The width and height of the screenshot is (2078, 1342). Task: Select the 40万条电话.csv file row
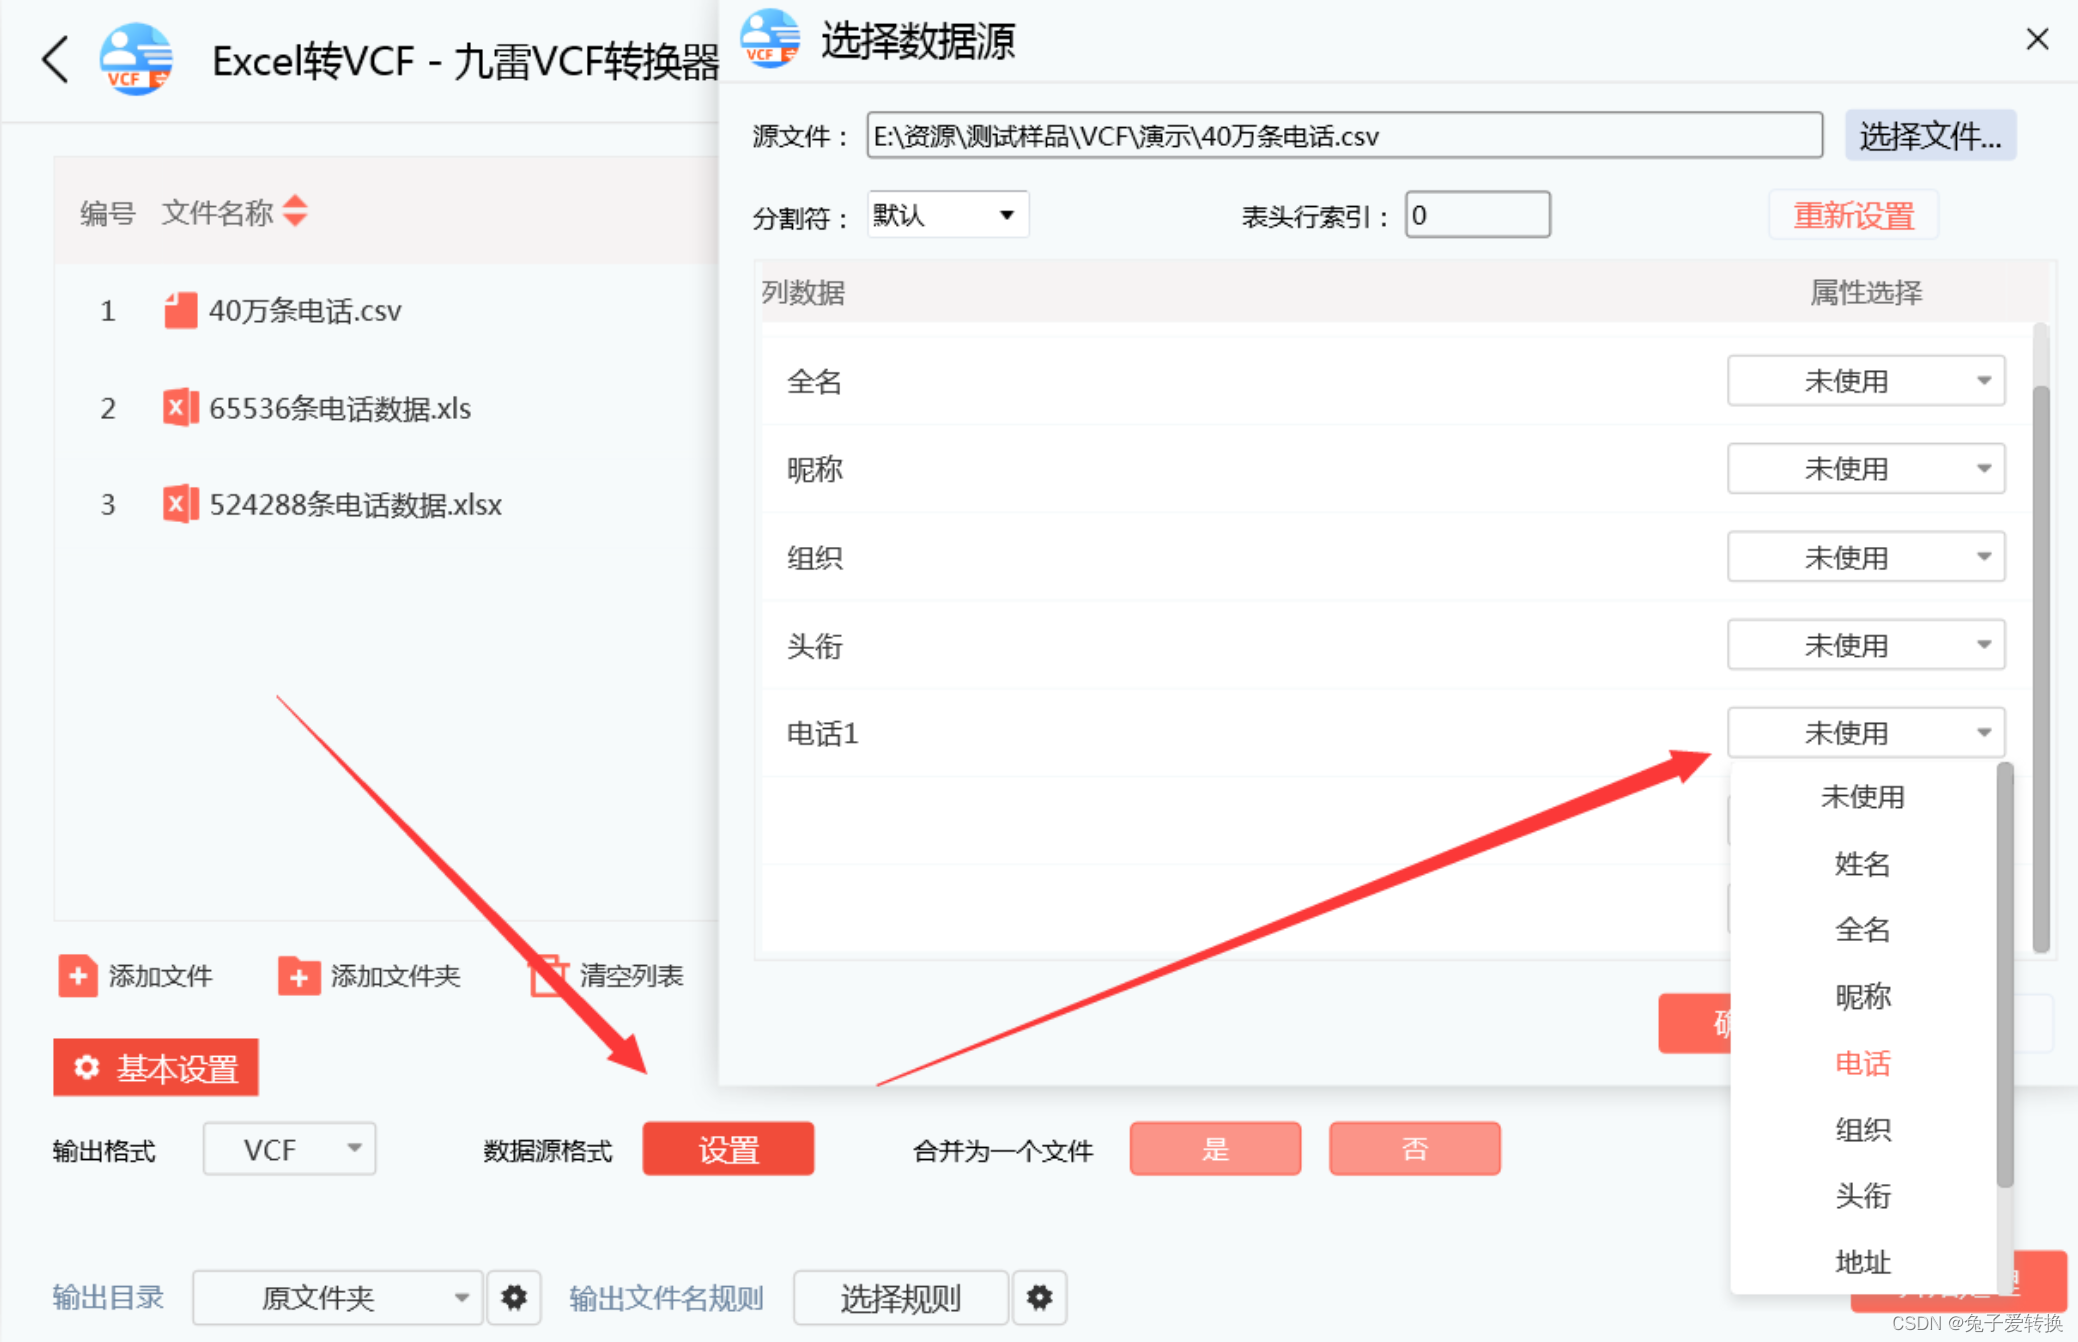coord(304,311)
